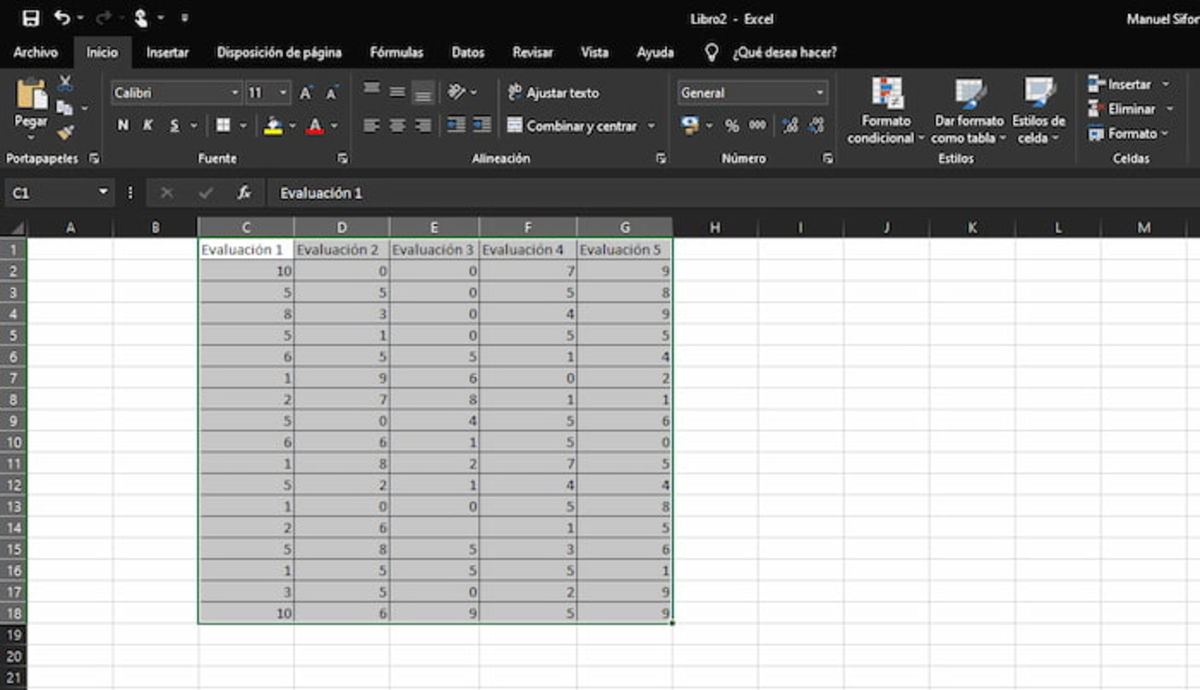Apply italic formatting using the K icon
The width and height of the screenshot is (1200, 690).
point(147,125)
